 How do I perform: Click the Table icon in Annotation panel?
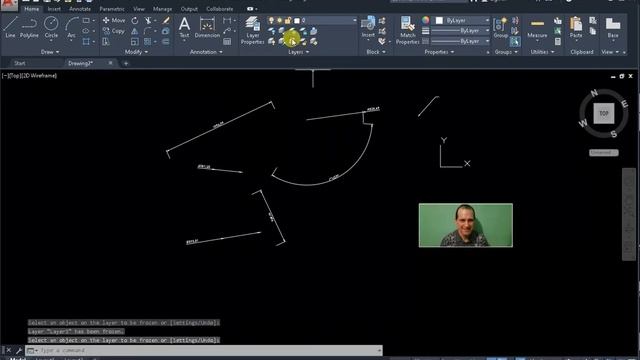[x=227, y=42]
